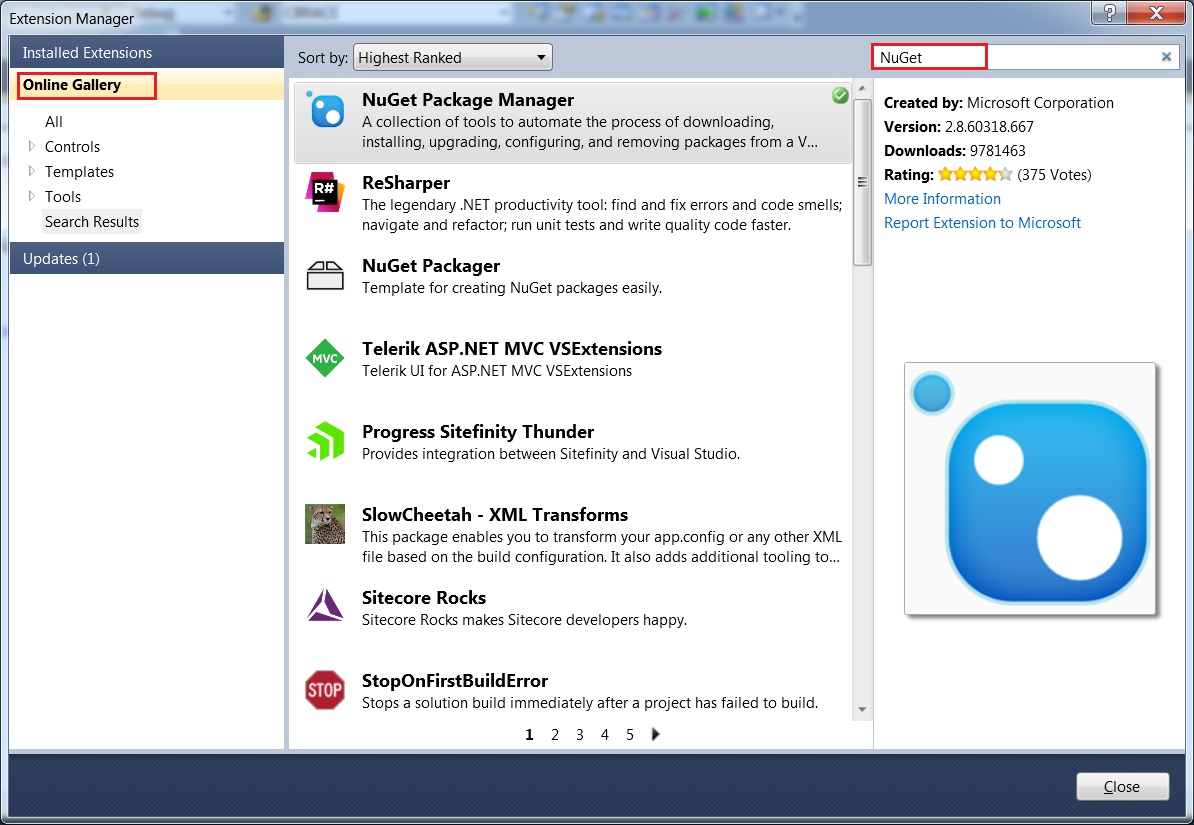The image size is (1194, 825).
Task: Click the results list scrollbar thumb
Action: pos(862,181)
